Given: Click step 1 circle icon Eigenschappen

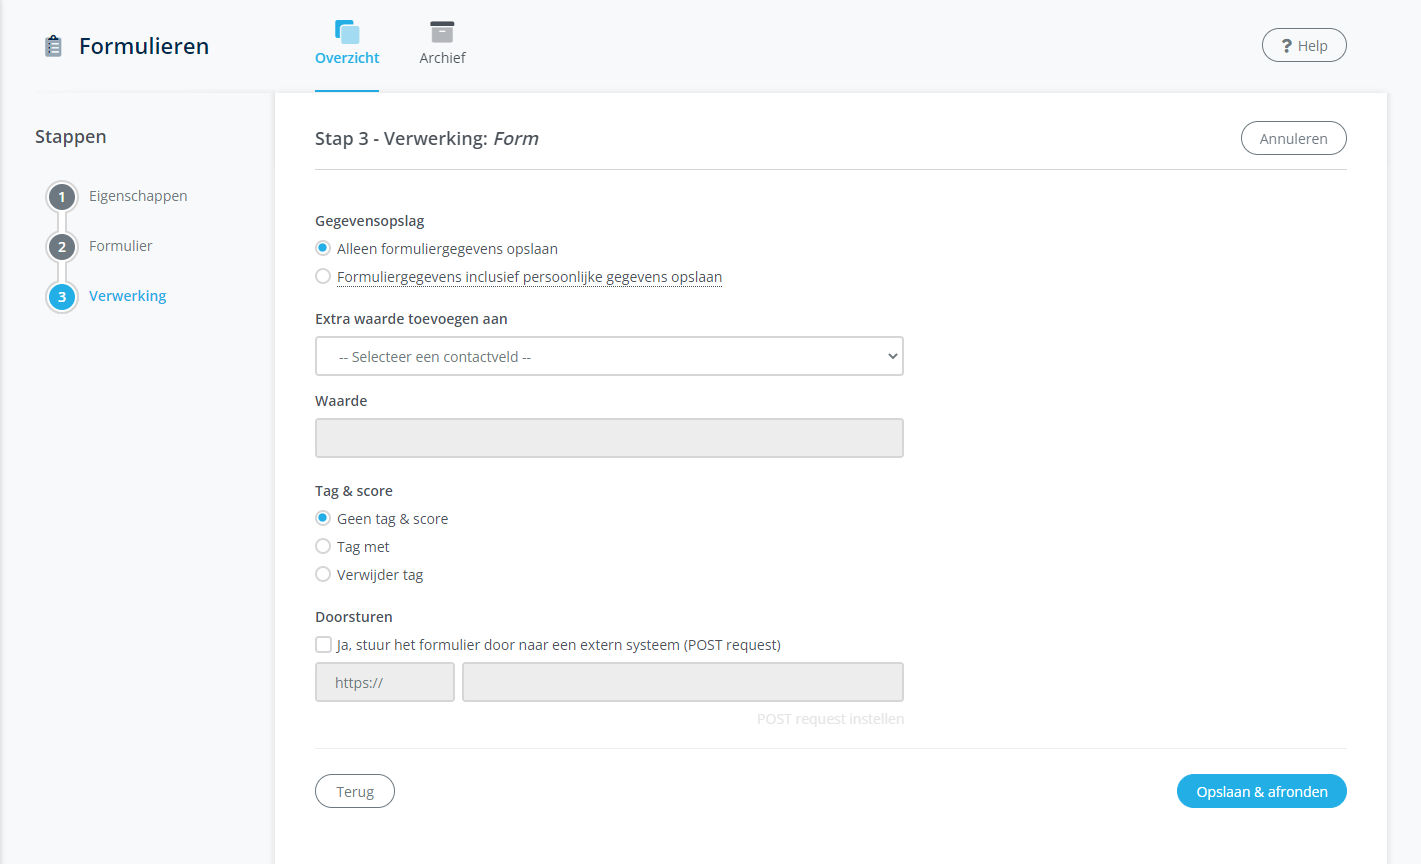Looking at the screenshot, I should click(62, 197).
